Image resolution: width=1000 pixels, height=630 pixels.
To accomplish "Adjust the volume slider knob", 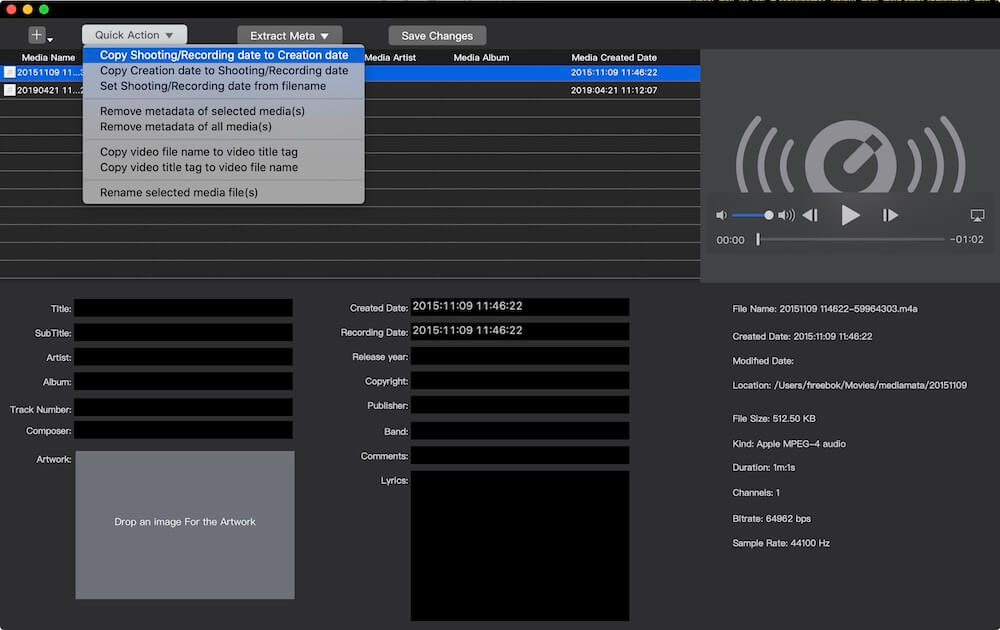I will click(768, 216).
